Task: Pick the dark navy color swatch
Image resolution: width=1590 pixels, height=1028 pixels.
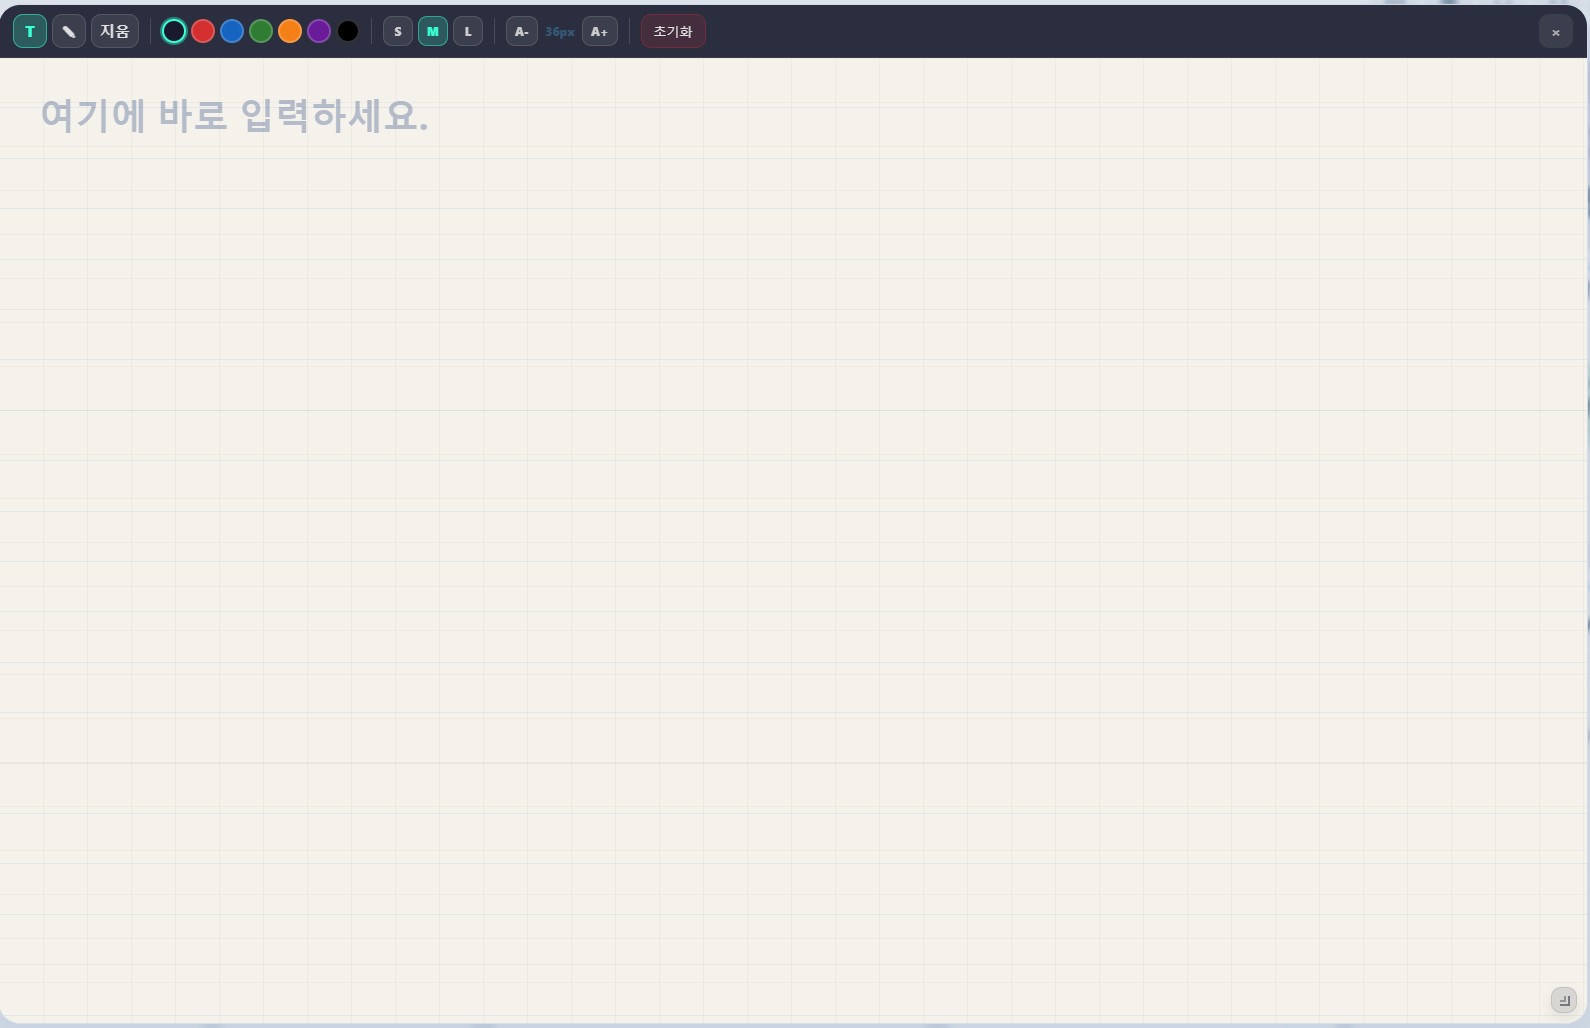Action: coord(174,32)
